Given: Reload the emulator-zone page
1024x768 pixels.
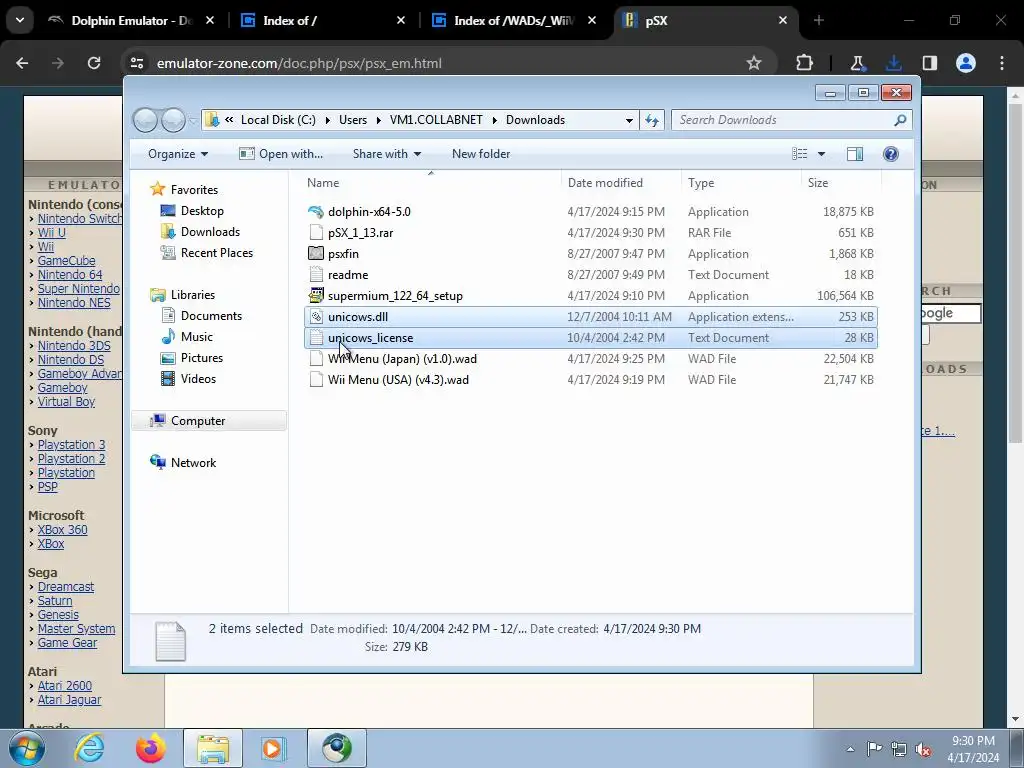Looking at the screenshot, I should (94, 63).
